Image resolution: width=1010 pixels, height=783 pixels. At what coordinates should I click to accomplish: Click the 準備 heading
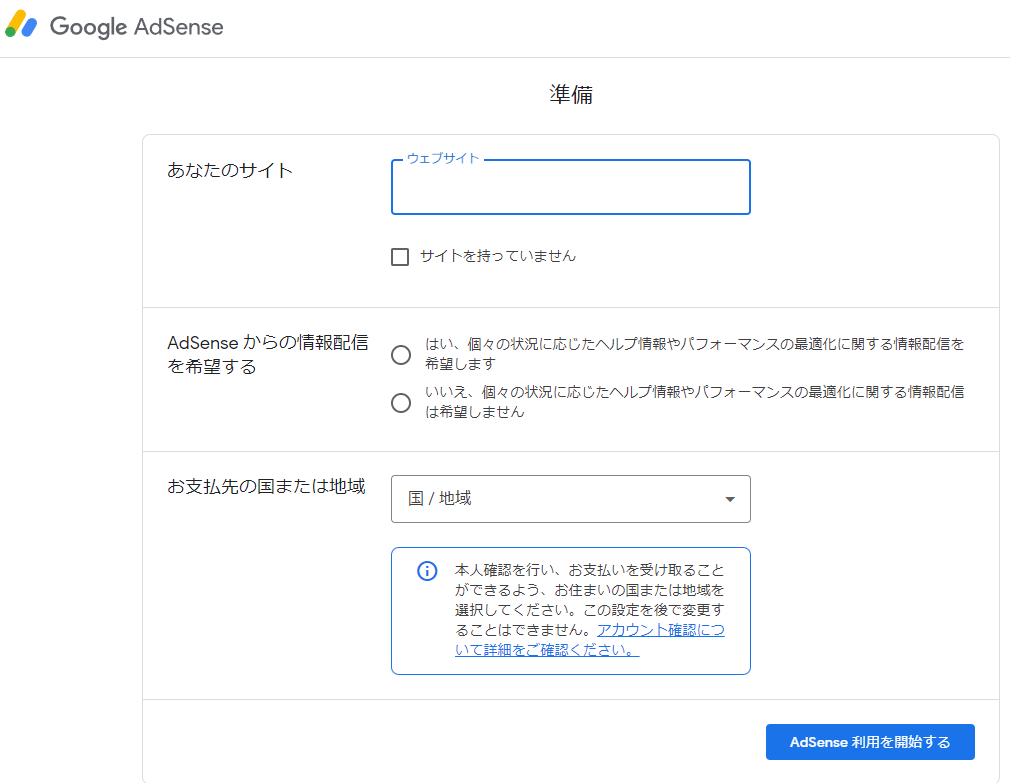(571, 95)
